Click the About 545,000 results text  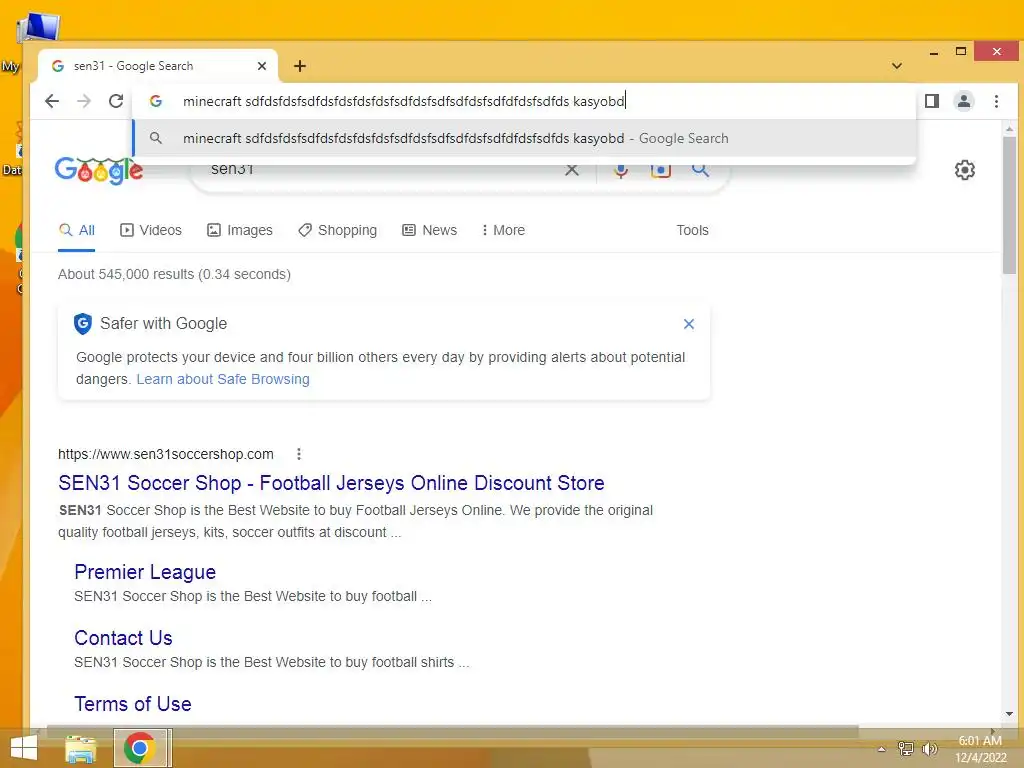[x=174, y=274]
